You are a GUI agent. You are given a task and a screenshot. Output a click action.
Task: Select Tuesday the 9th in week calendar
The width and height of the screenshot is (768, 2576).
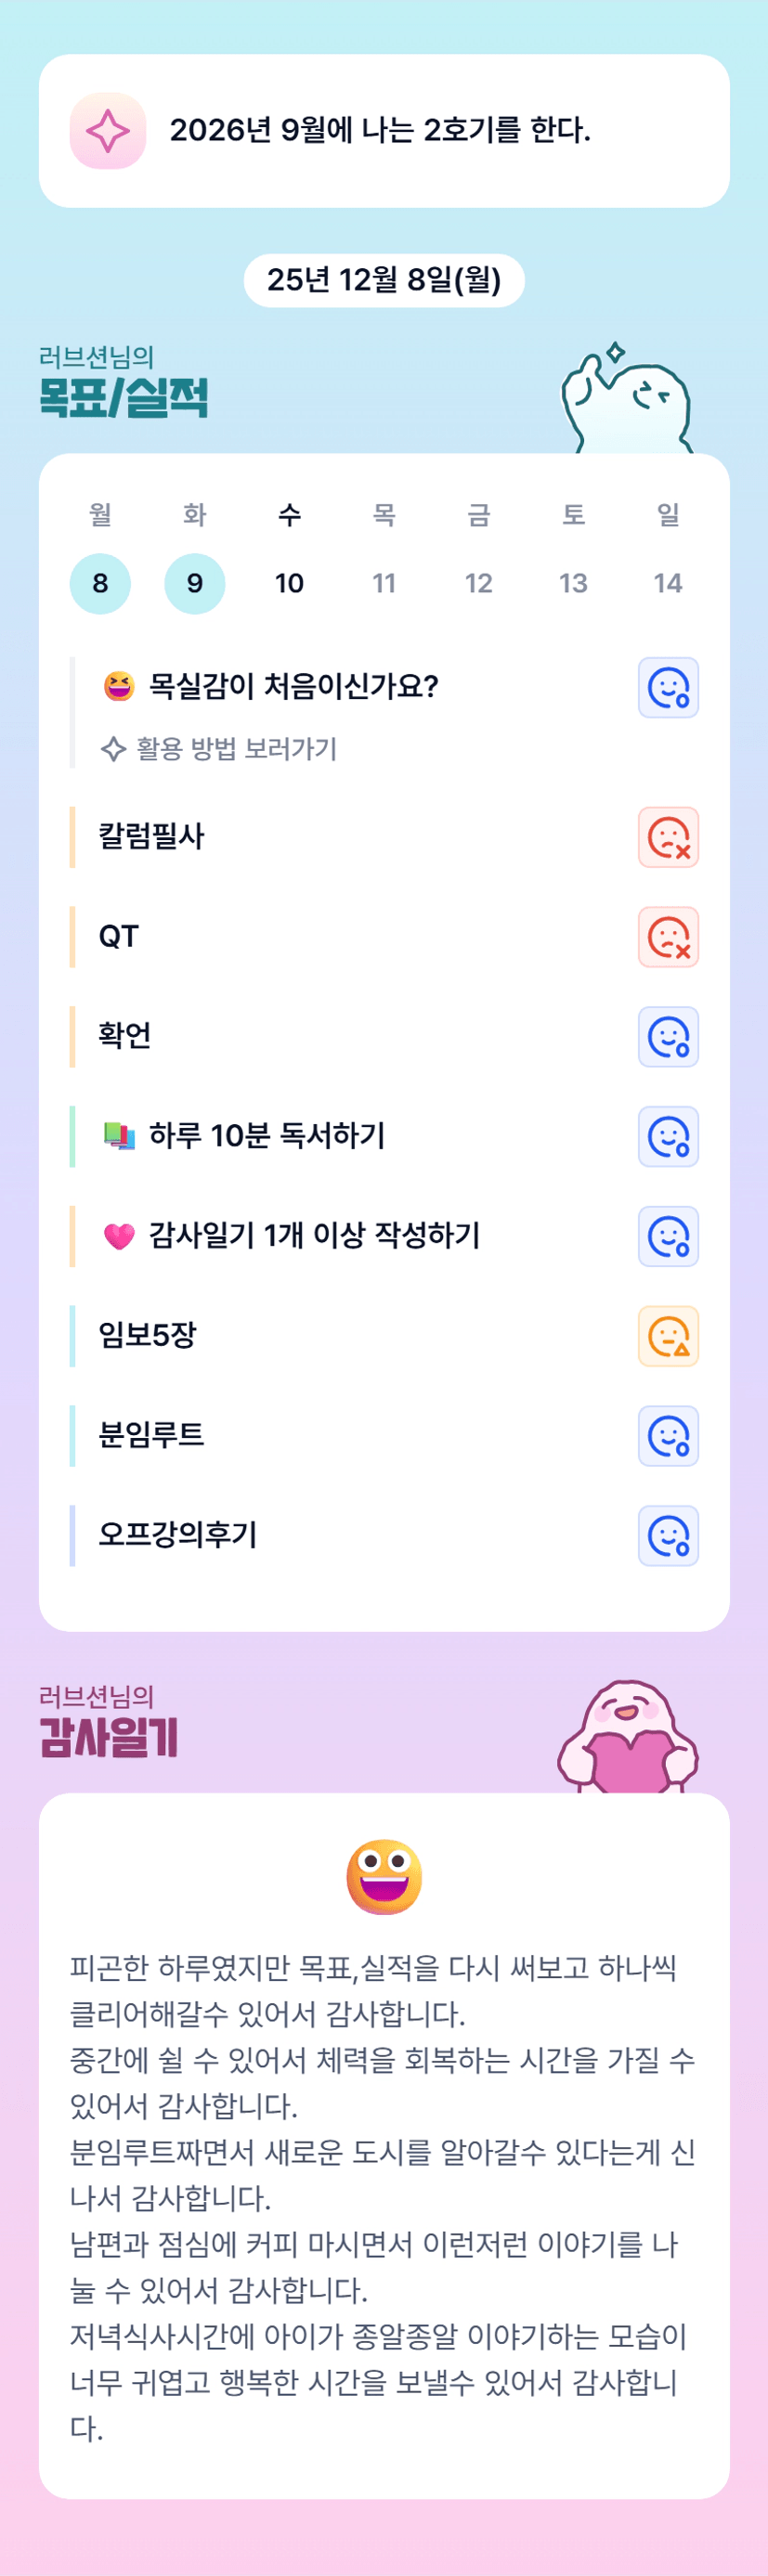coord(195,583)
